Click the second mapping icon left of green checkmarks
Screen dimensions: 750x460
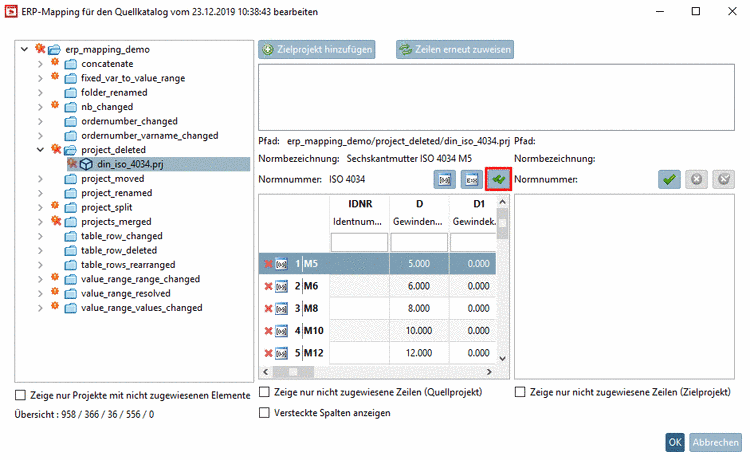[x=472, y=180]
